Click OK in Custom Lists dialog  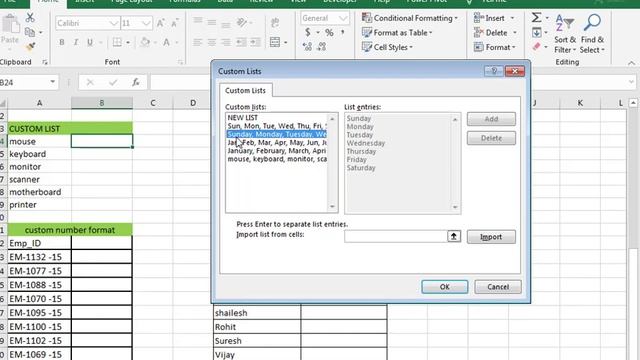tap(444, 287)
